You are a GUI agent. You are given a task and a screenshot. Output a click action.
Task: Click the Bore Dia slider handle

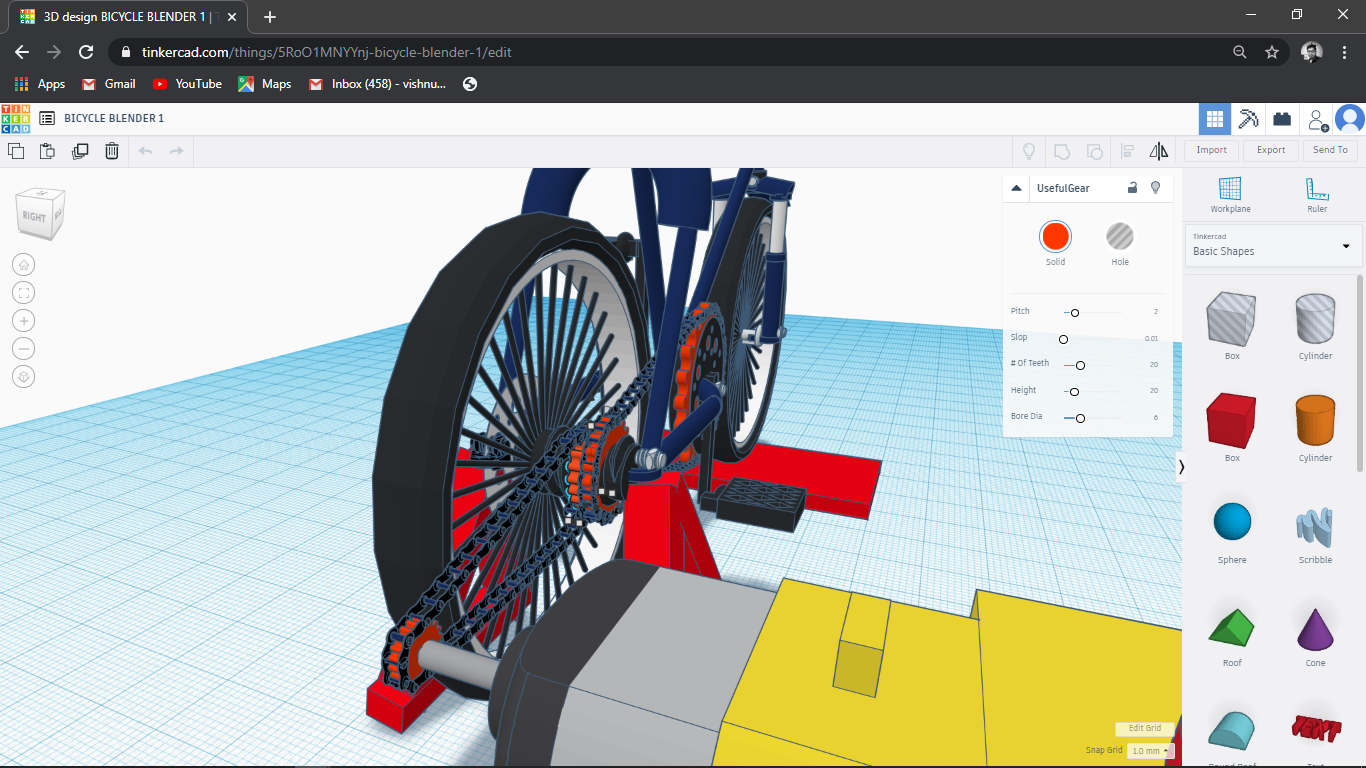(1080, 418)
